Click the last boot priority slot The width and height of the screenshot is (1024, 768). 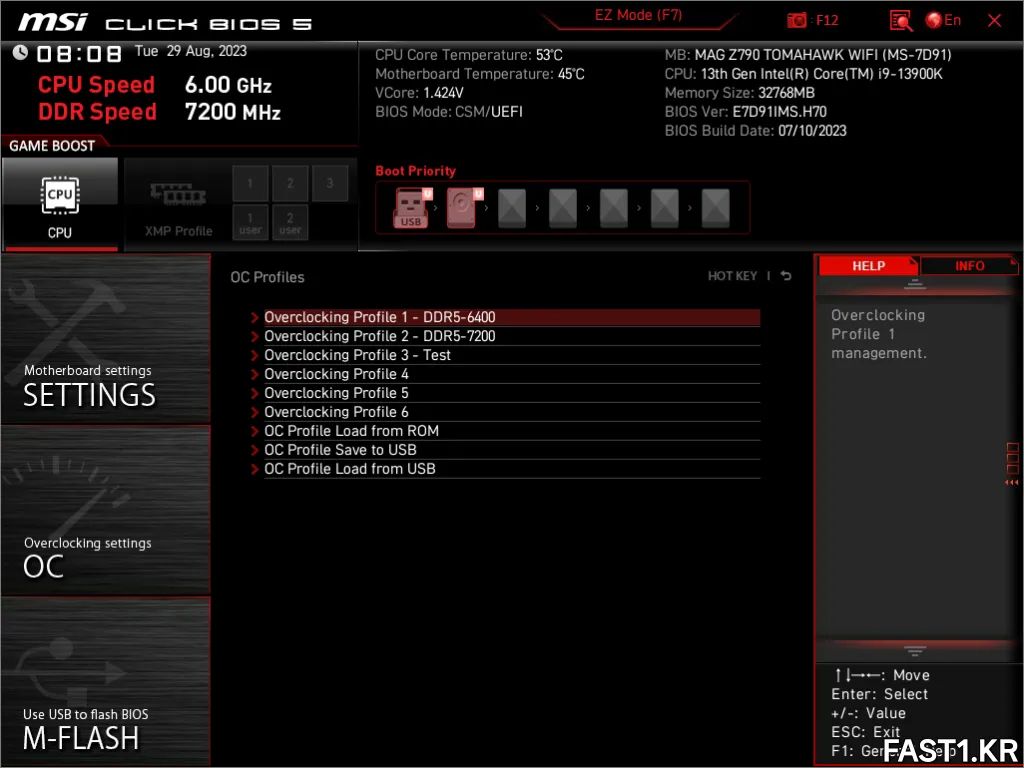point(715,208)
